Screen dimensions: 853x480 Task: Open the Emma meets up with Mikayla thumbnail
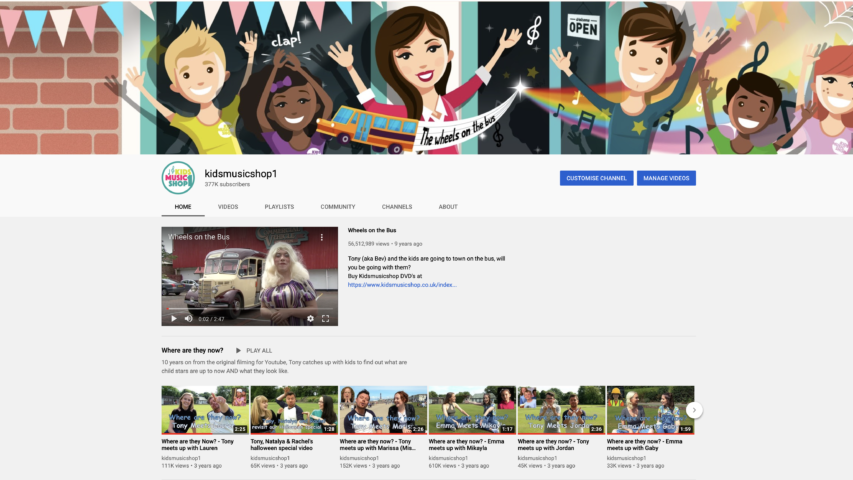[x=472, y=410]
